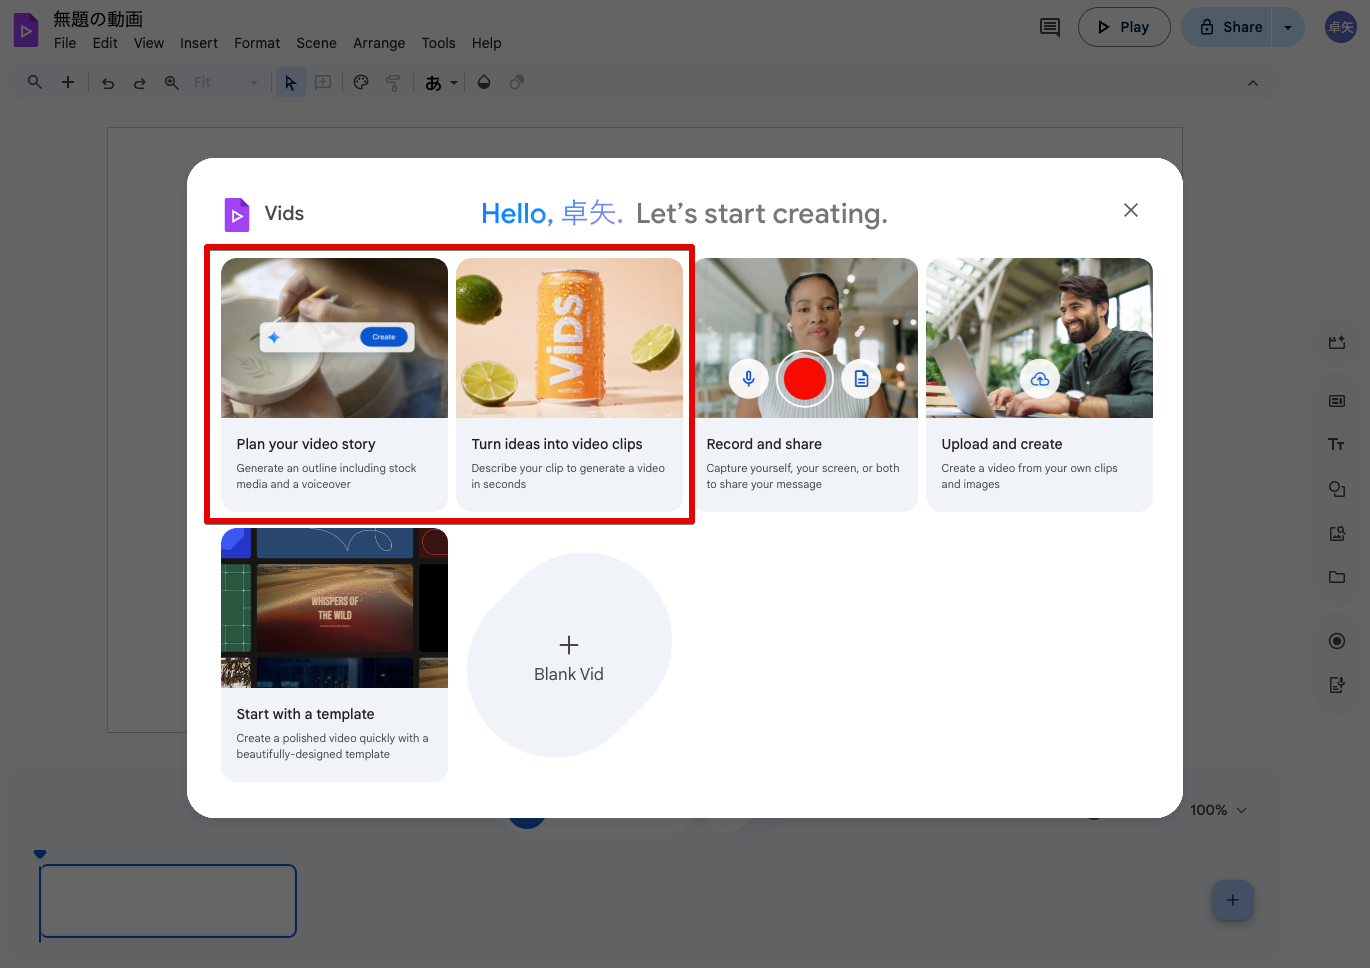Click the search magnifier in toolbar
1370x968 pixels.
tap(35, 83)
